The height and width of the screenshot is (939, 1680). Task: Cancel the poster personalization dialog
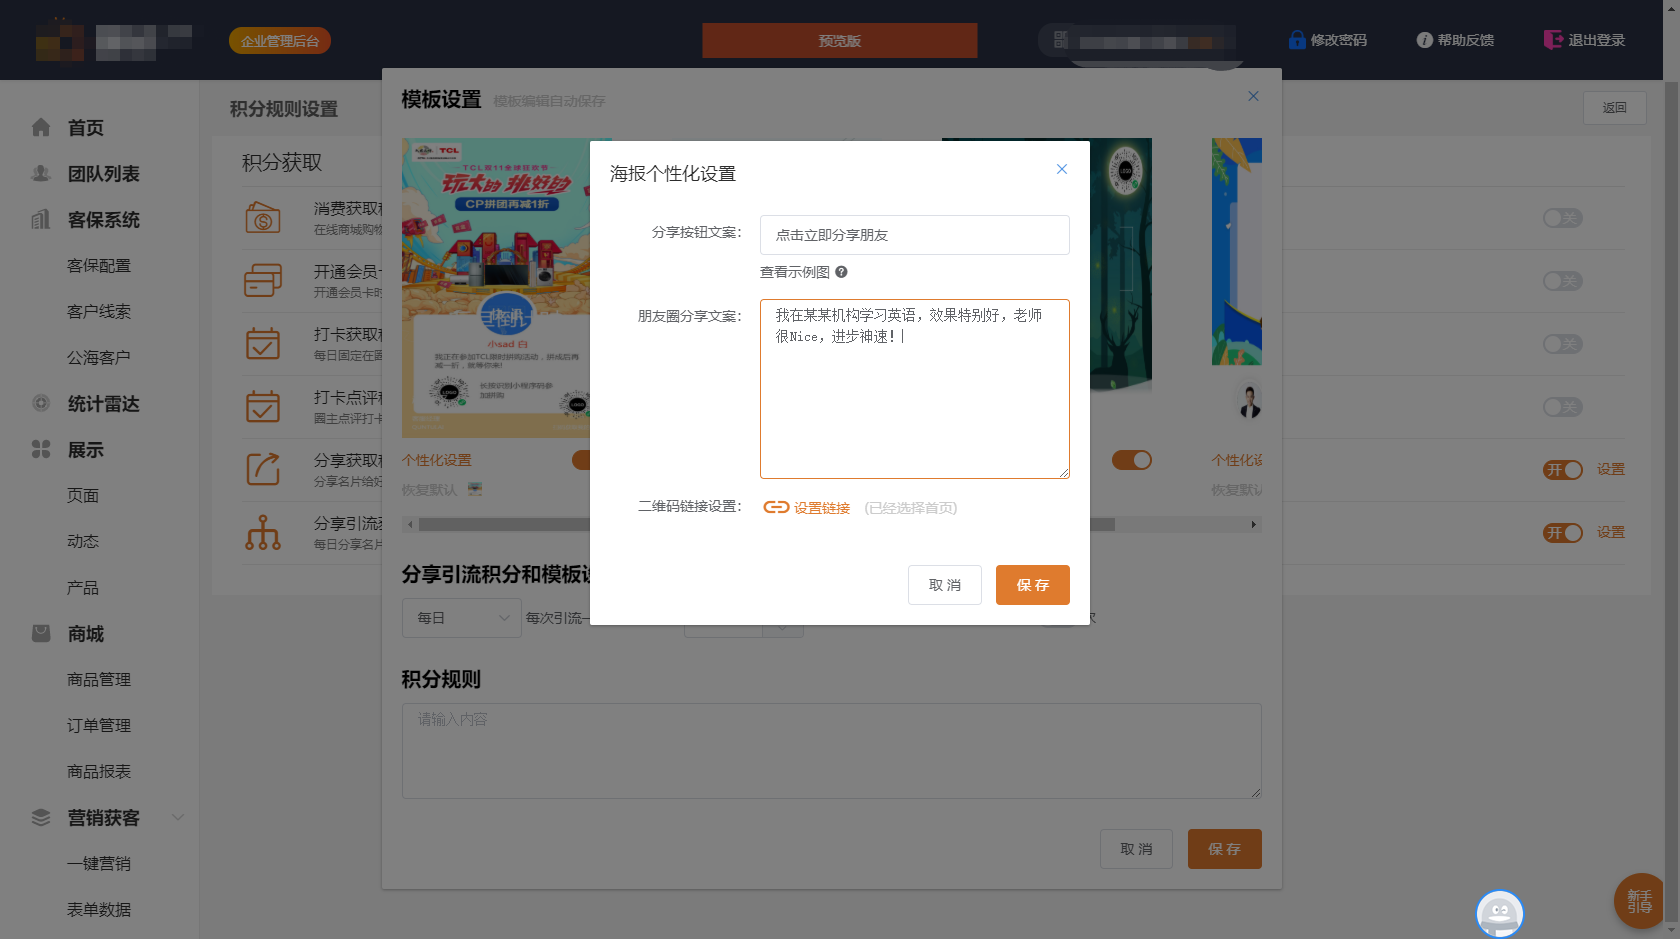pyautogui.click(x=944, y=585)
